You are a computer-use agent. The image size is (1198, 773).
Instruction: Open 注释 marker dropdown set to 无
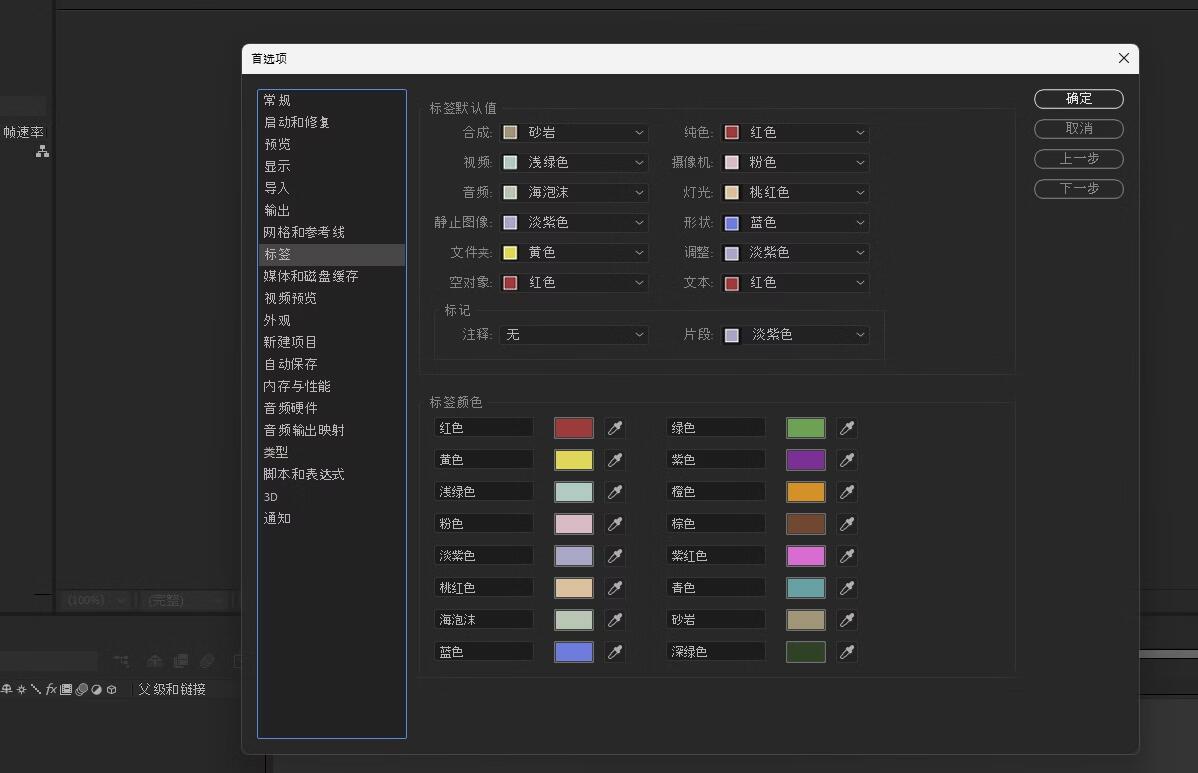click(x=574, y=335)
